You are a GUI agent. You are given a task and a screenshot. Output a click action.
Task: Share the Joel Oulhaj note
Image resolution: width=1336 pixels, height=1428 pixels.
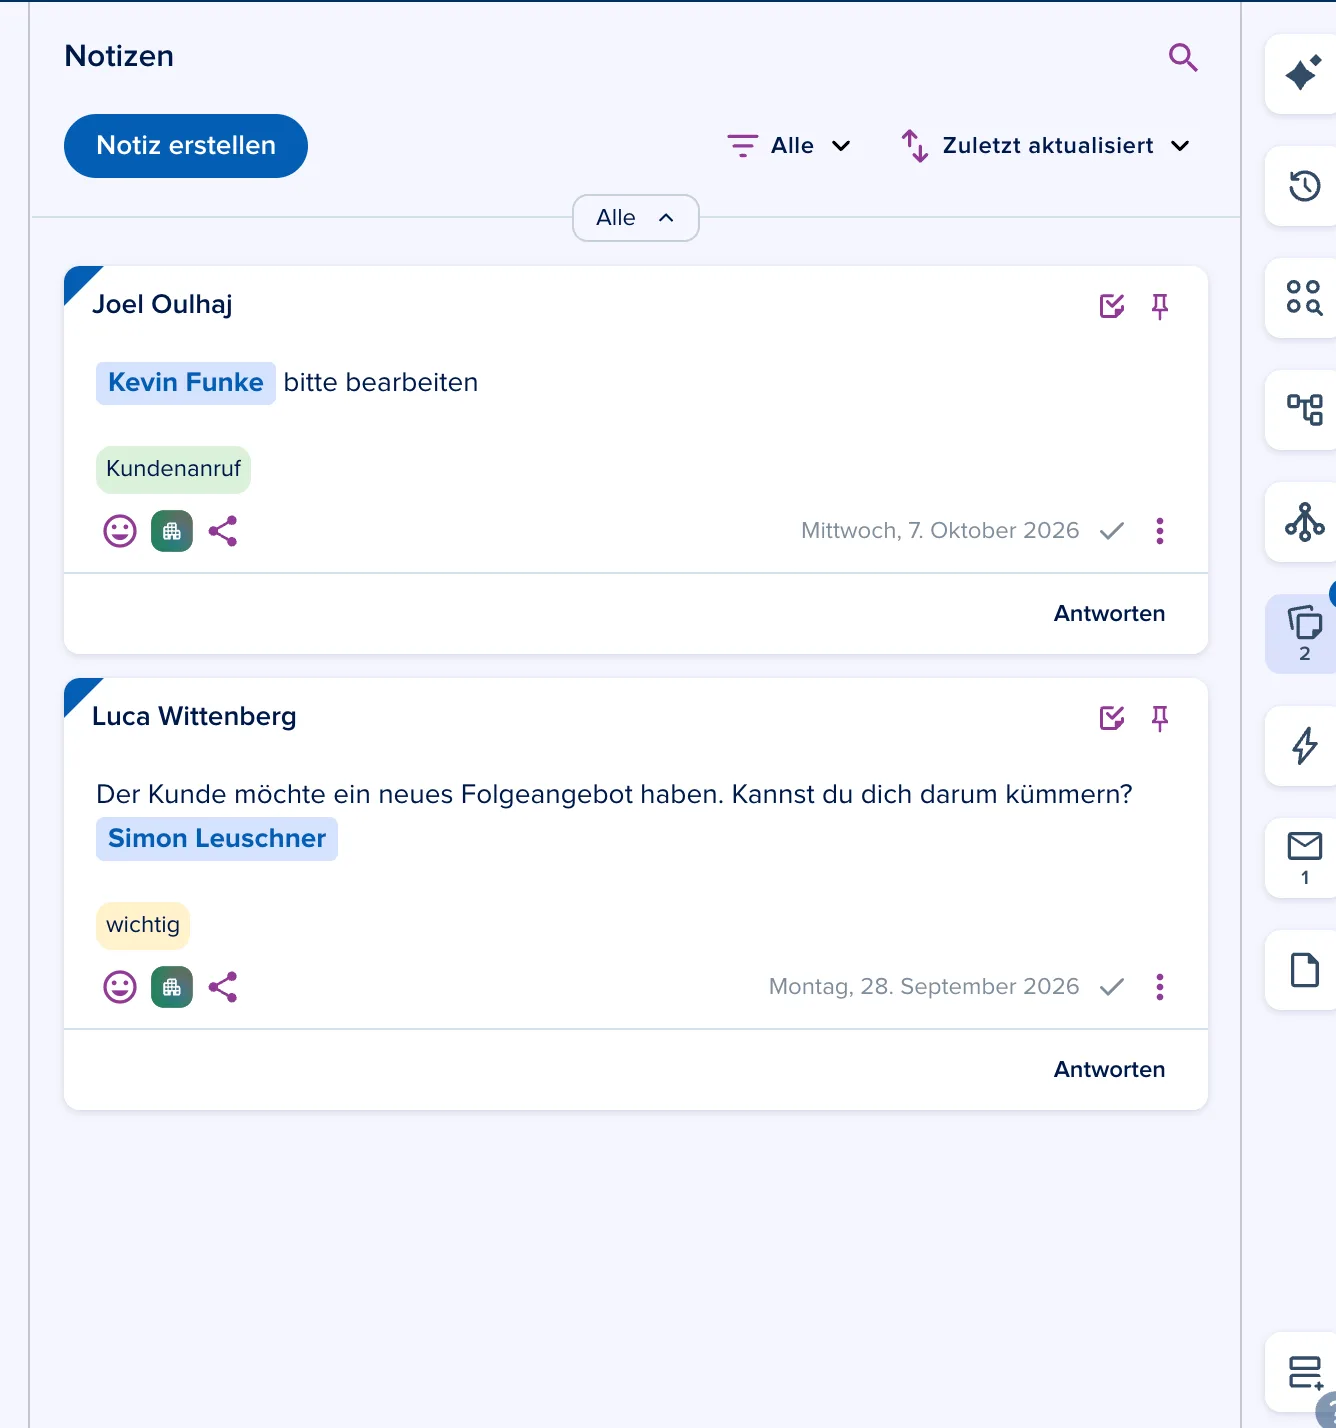click(x=223, y=531)
